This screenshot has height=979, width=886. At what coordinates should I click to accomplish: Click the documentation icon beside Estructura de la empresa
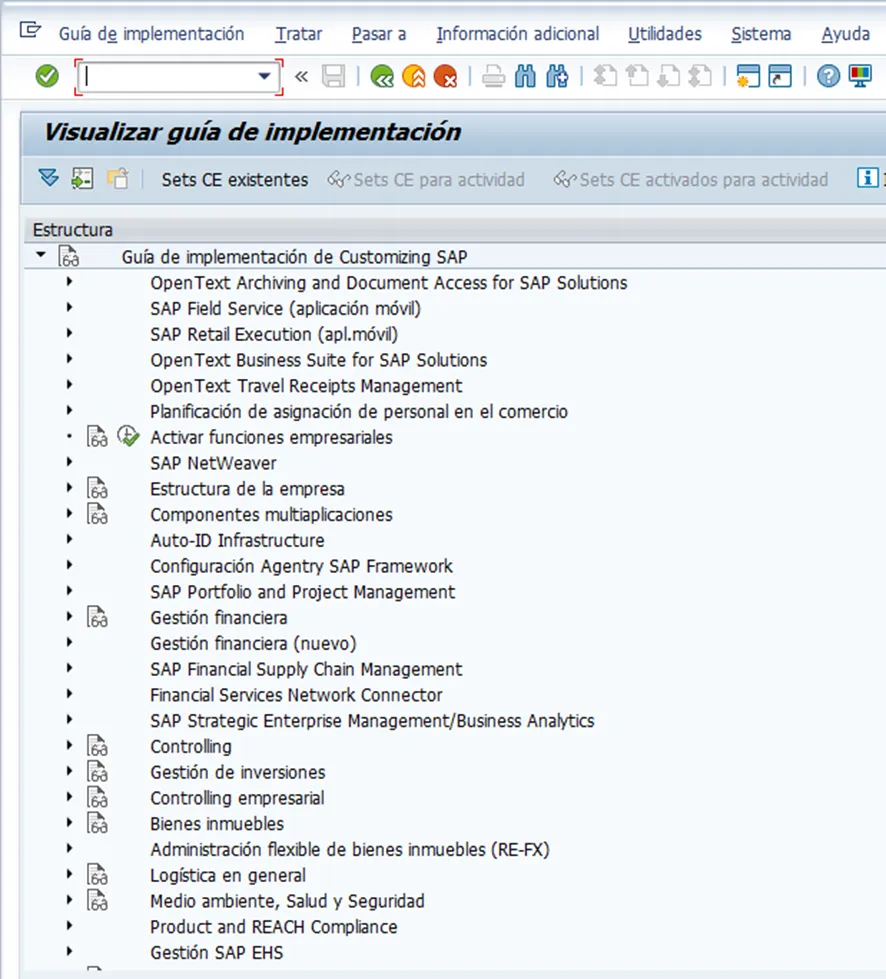97,488
